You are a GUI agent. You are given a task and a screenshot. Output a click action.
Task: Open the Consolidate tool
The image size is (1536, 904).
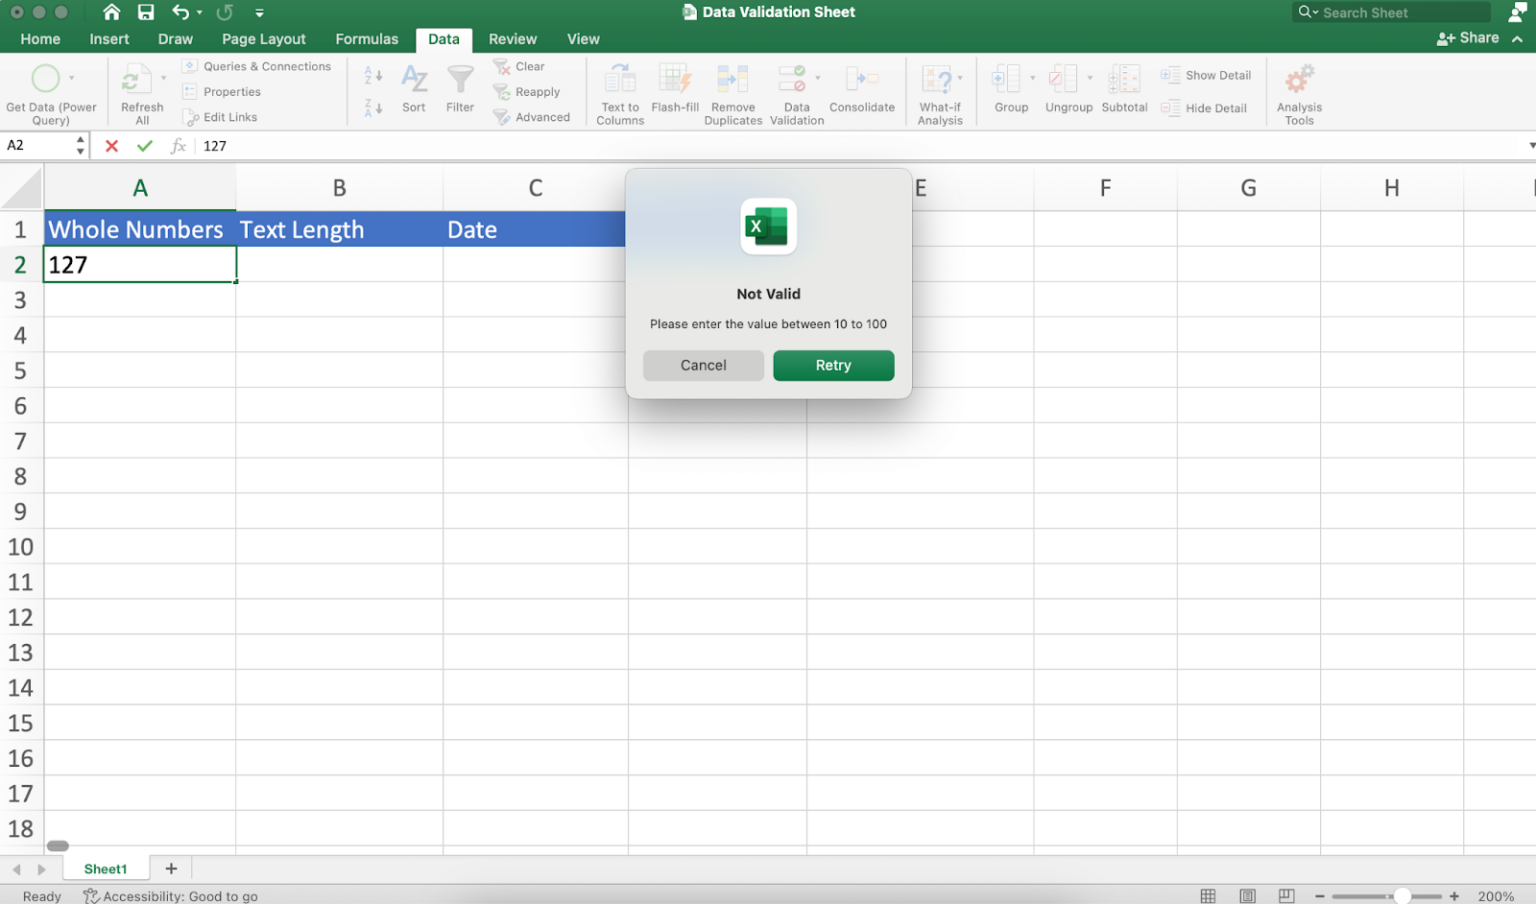(x=862, y=93)
